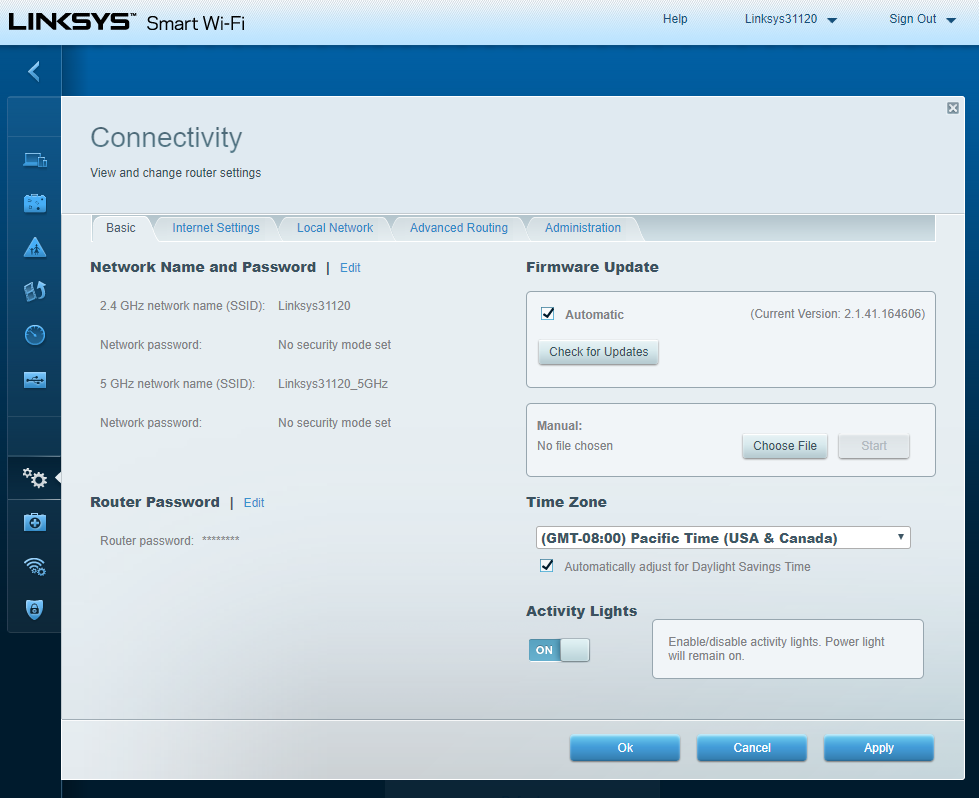Screen dimensions: 979x798
Task: Click the masked router password value
Action: point(220,539)
